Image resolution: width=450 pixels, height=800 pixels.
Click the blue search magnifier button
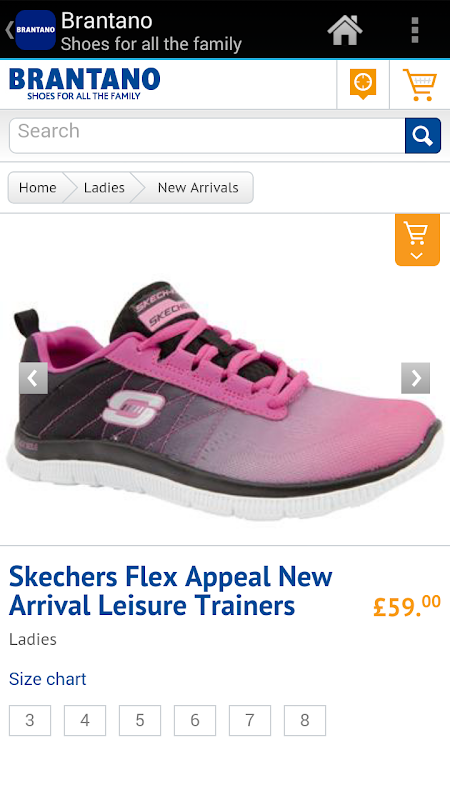click(x=422, y=136)
